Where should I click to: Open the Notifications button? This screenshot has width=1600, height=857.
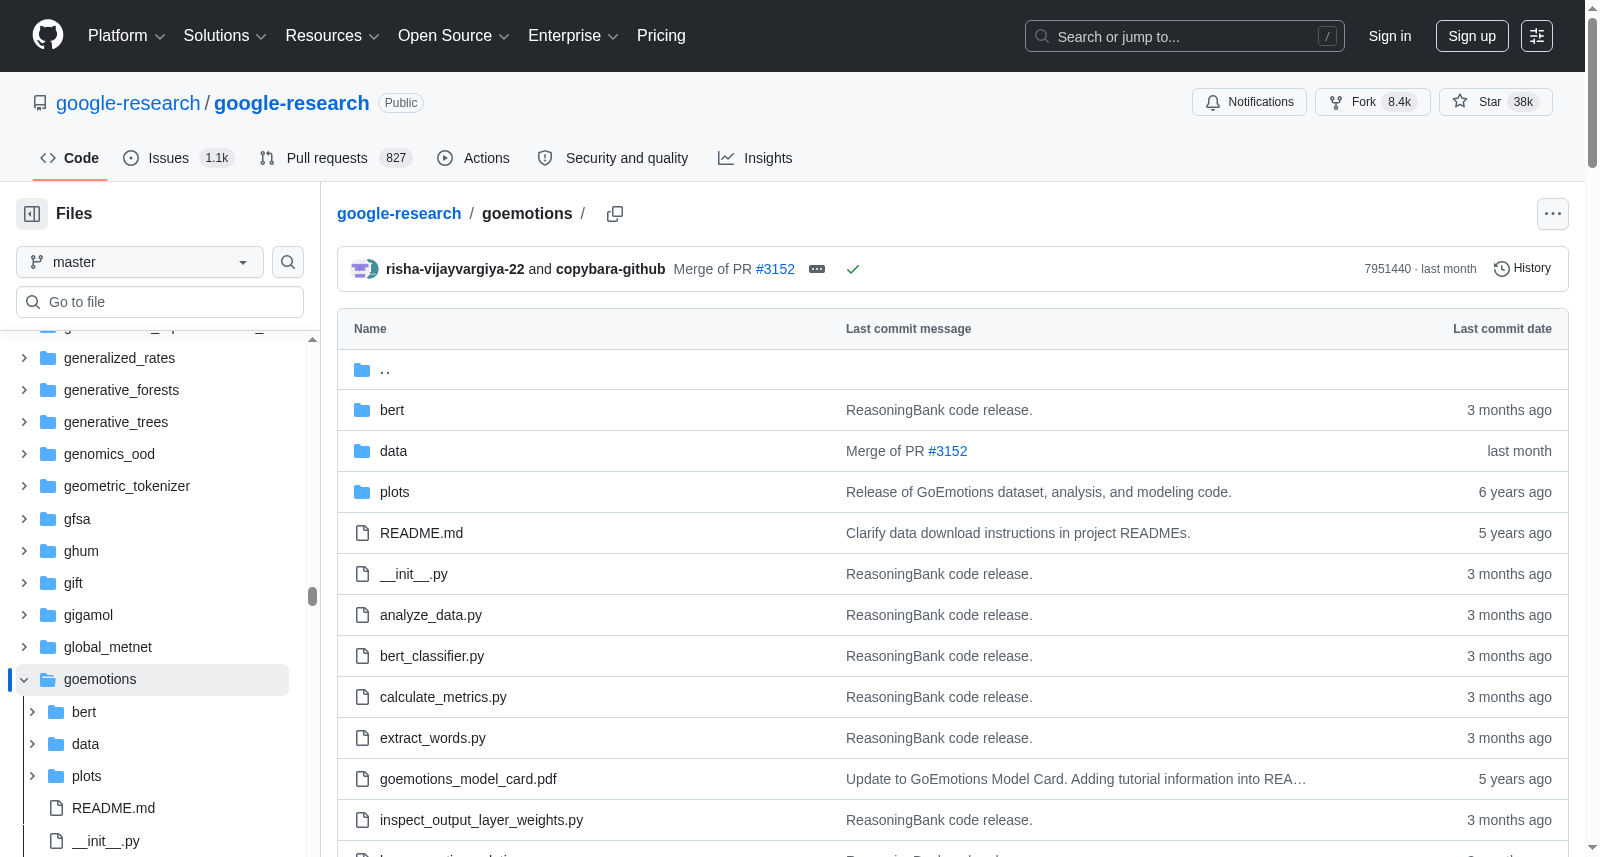[1249, 102]
